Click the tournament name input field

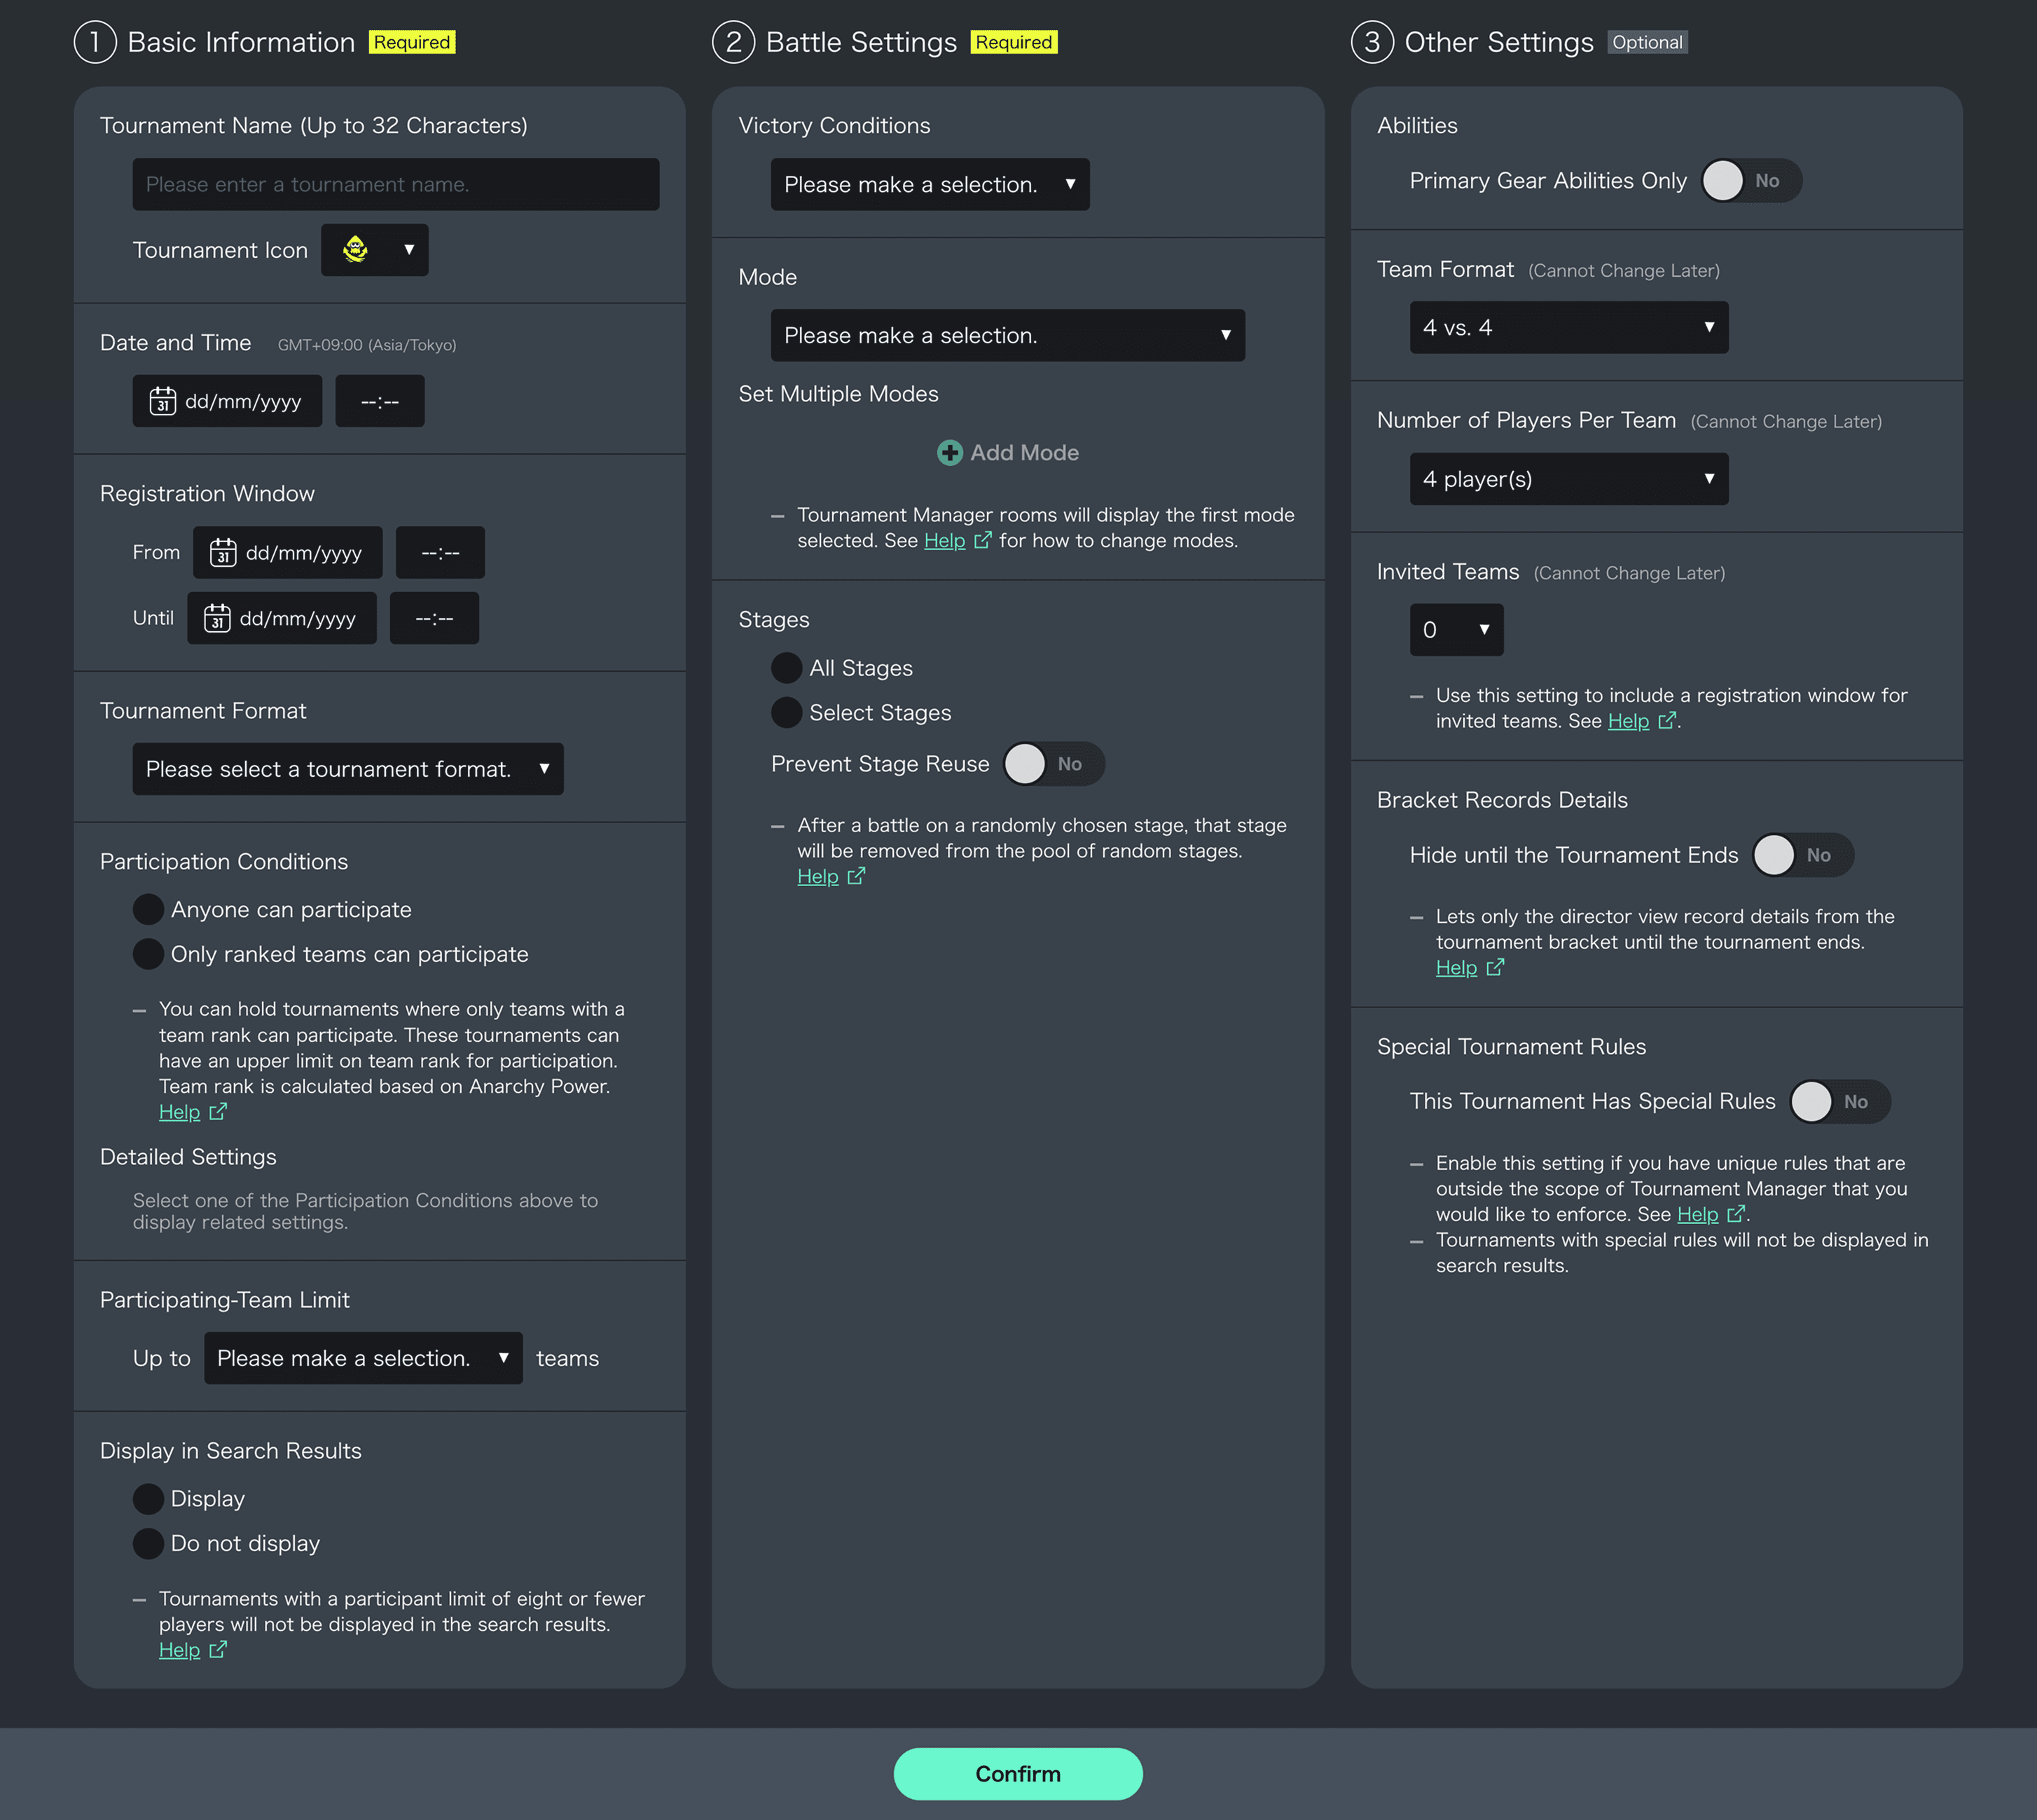pyautogui.click(x=396, y=185)
